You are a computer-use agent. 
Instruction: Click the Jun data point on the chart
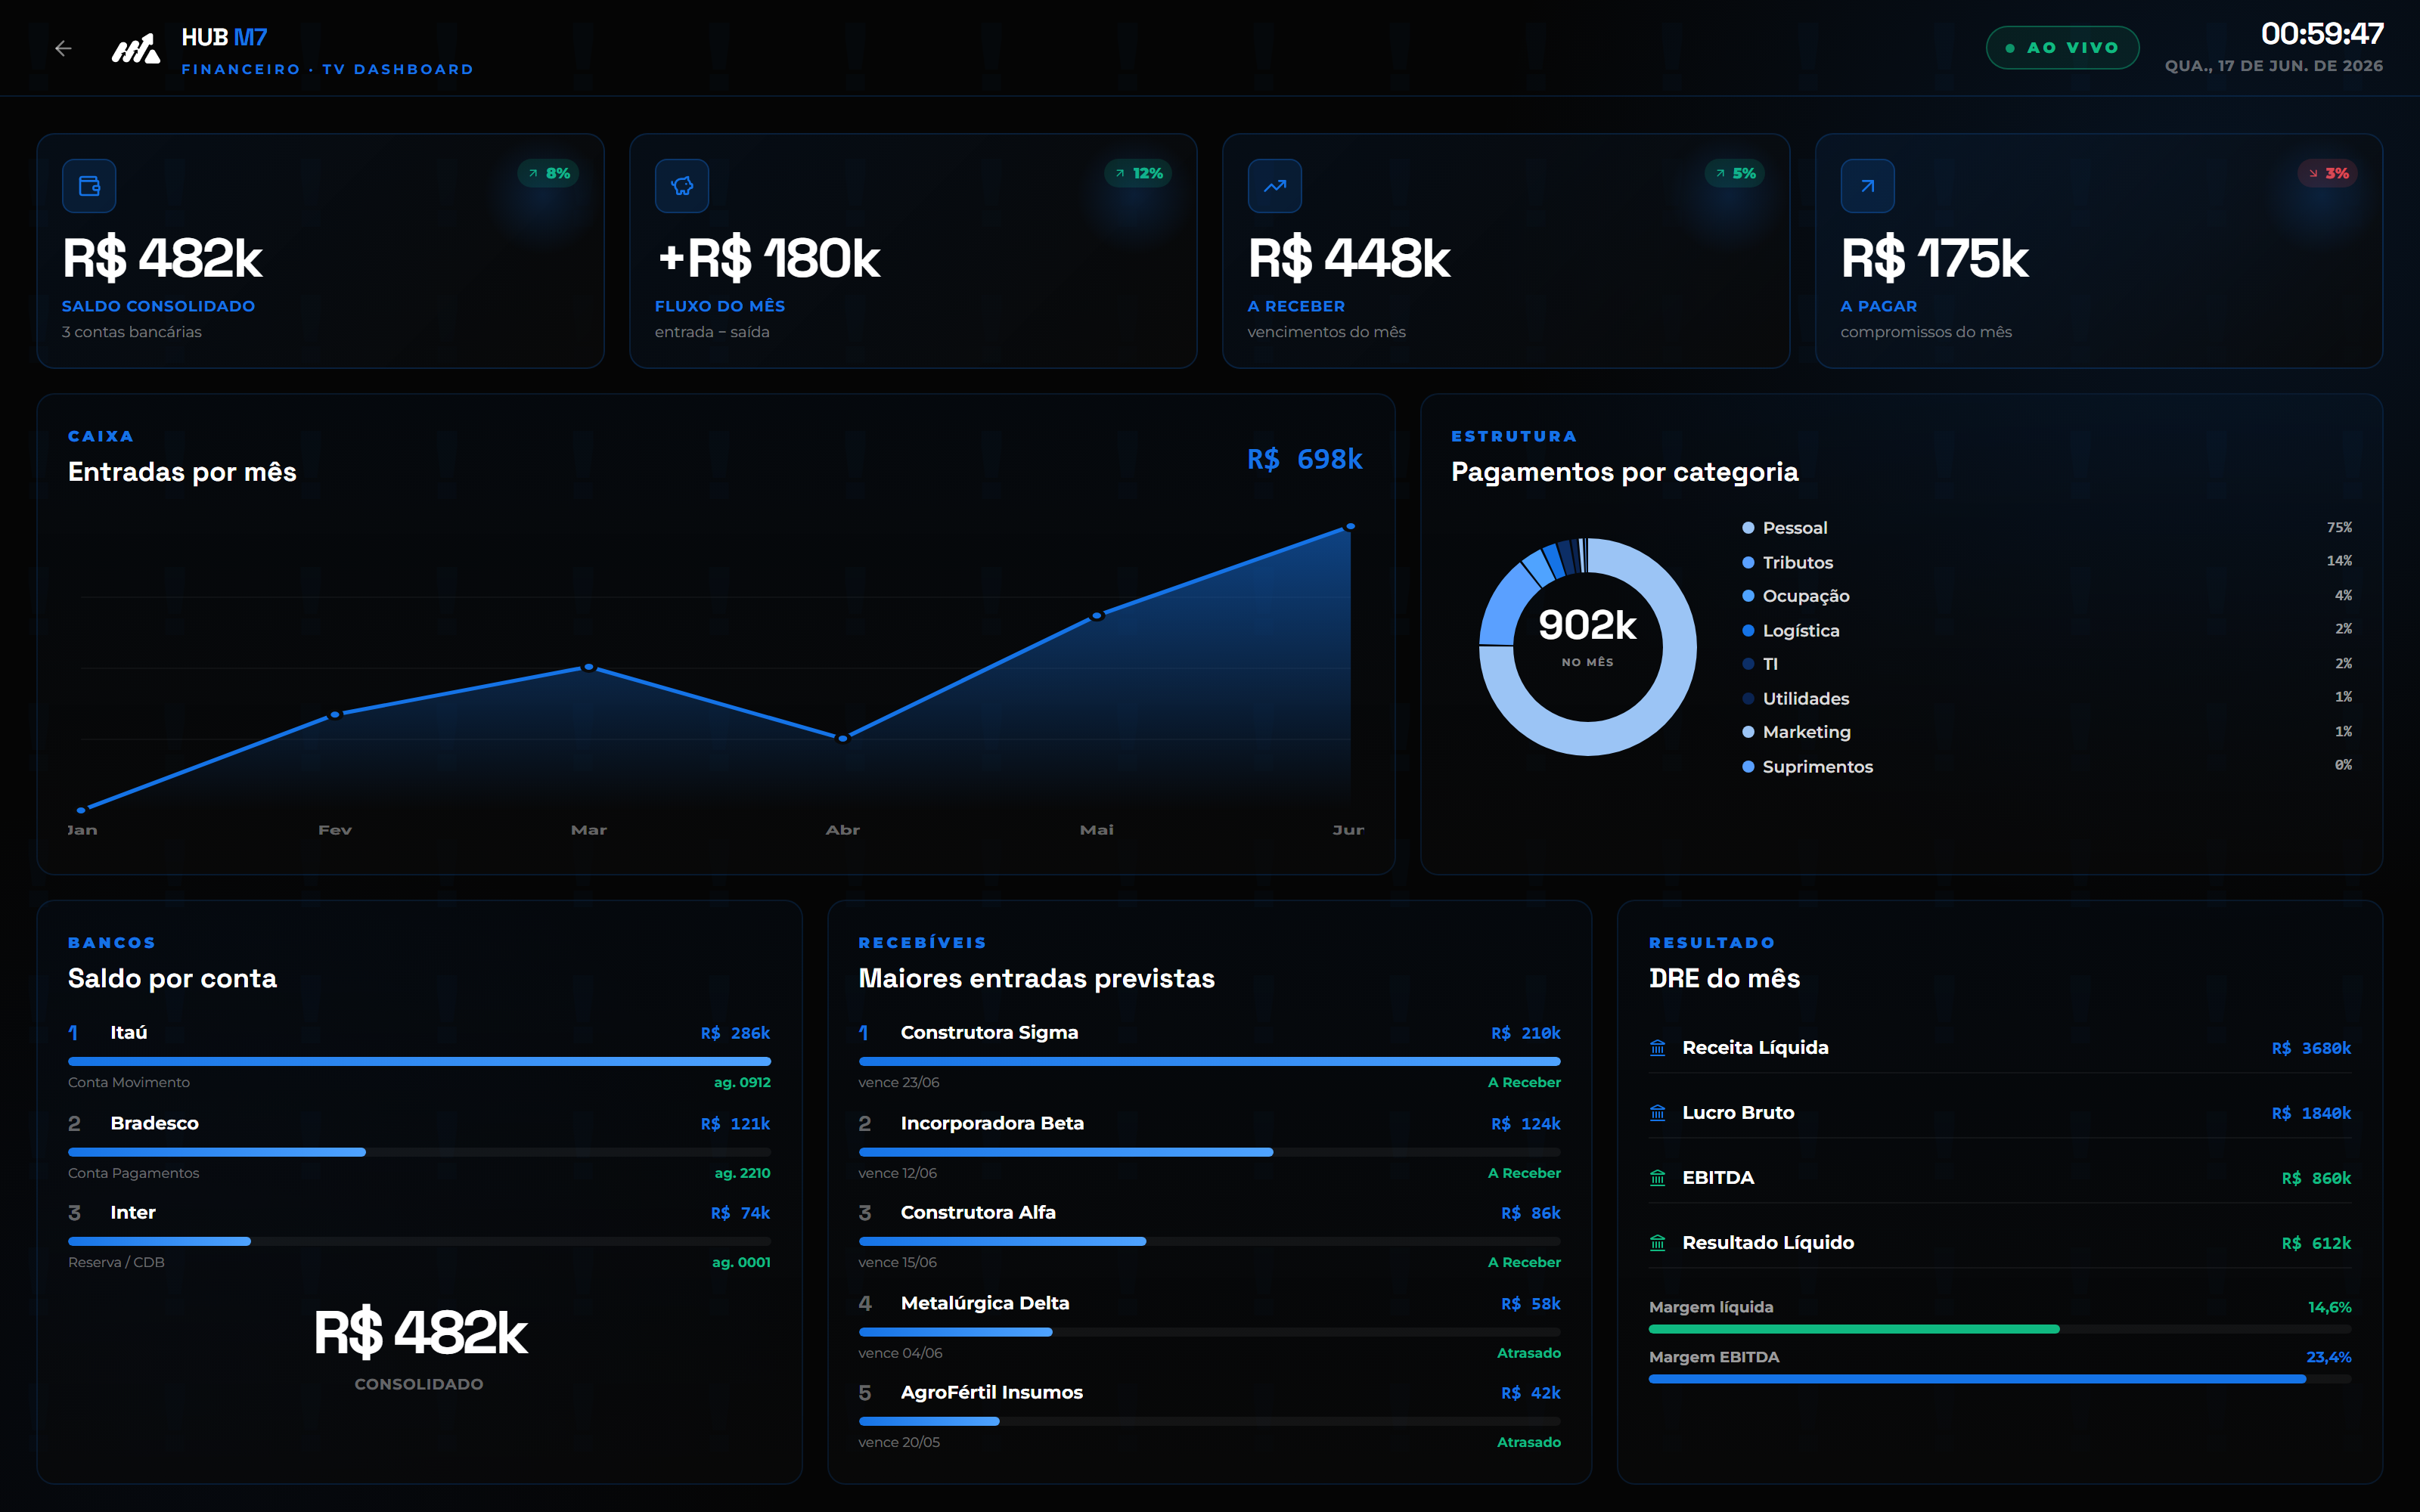1350,526
